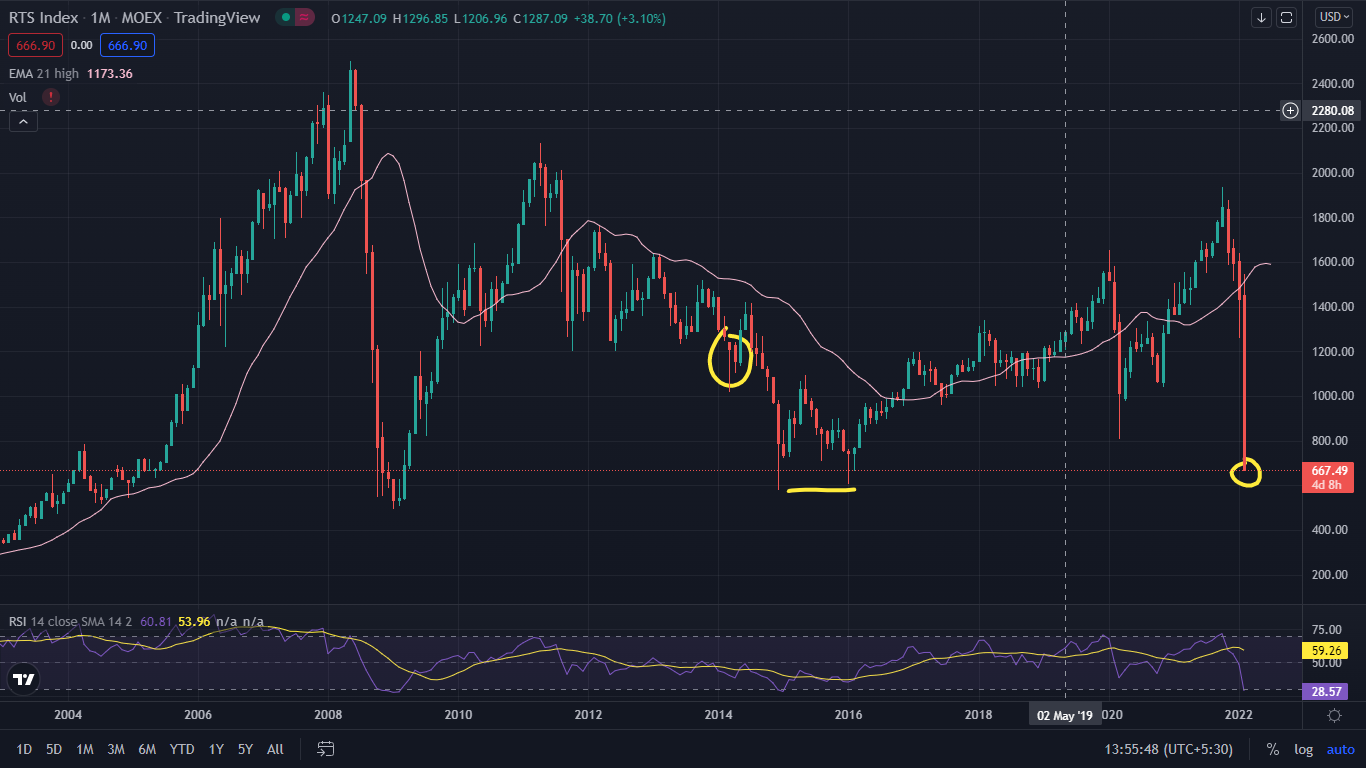
Task: Switch to the 5Y date range
Action: 245,749
